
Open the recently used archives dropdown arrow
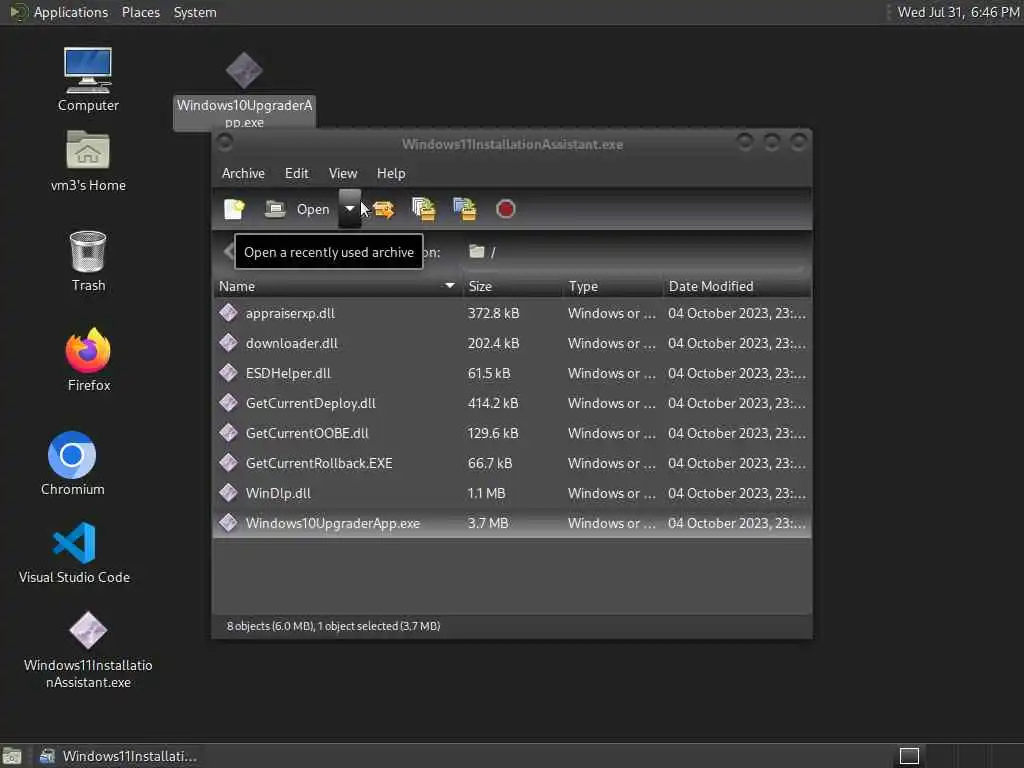click(349, 209)
